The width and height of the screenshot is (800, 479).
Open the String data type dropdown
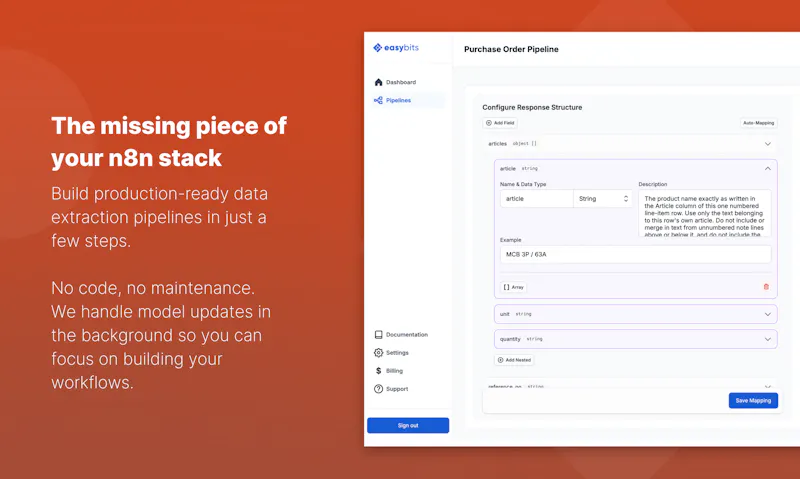[603, 198]
